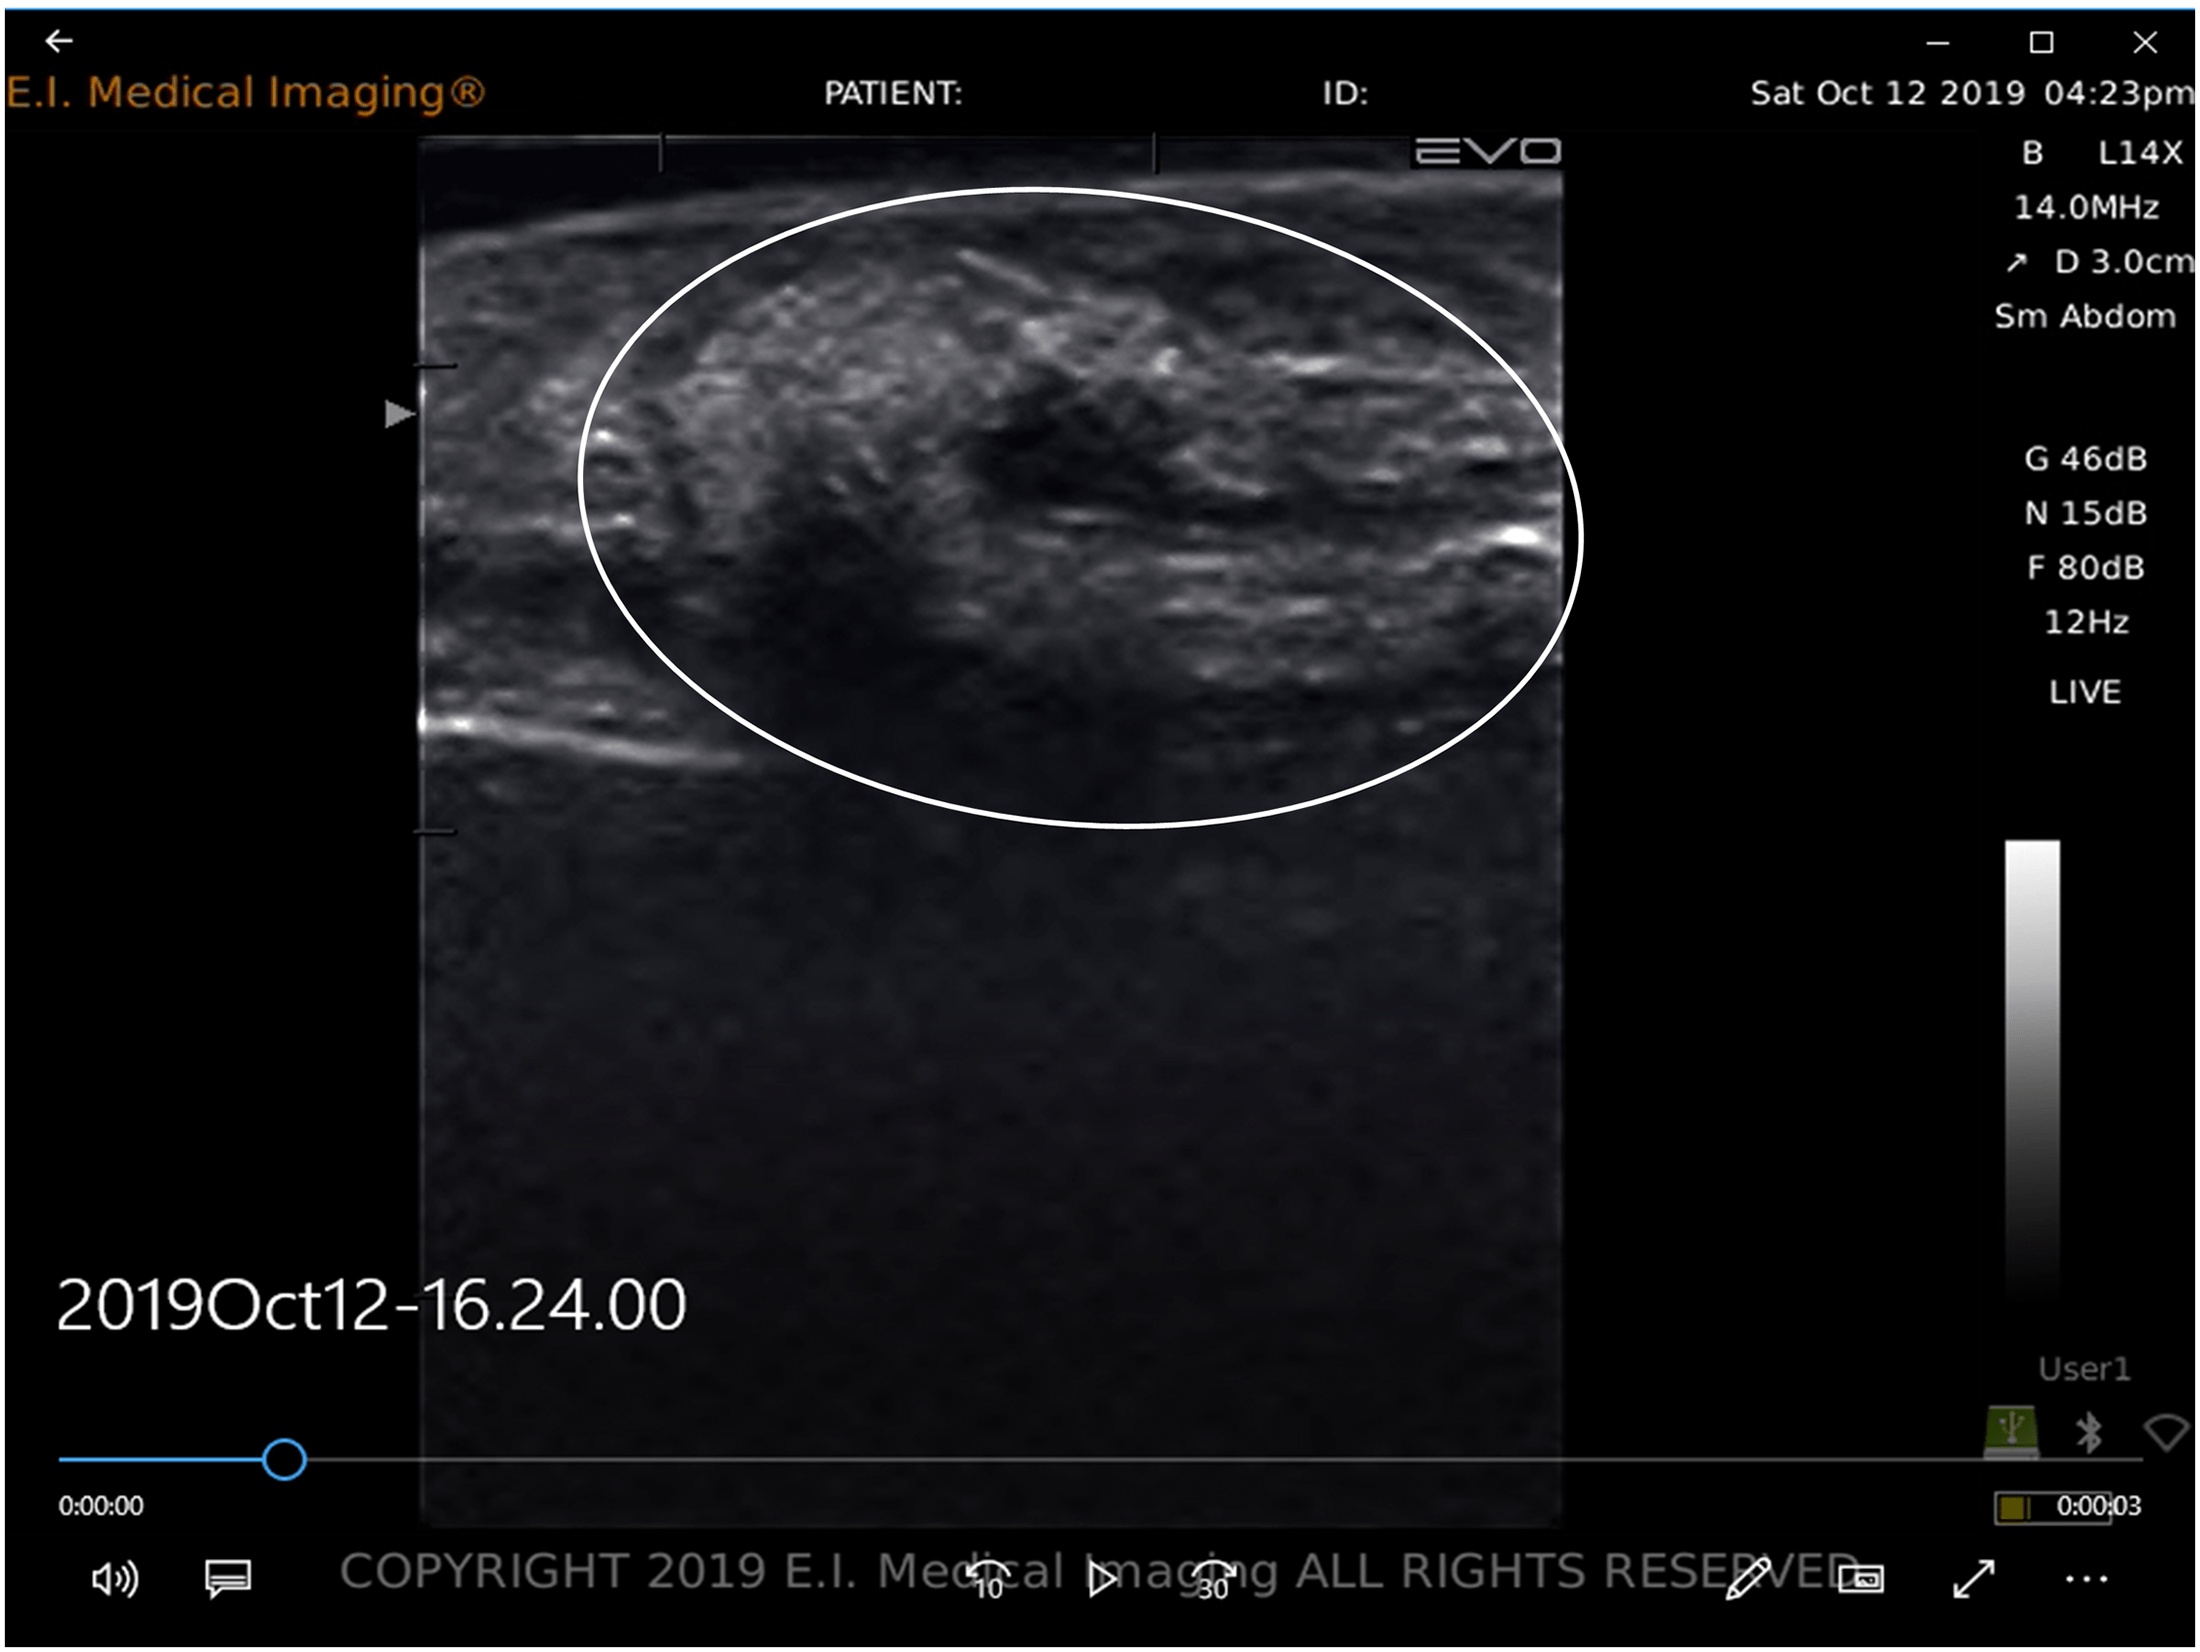
Task: Click the 'ID:' field label
Action: point(1345,93)
